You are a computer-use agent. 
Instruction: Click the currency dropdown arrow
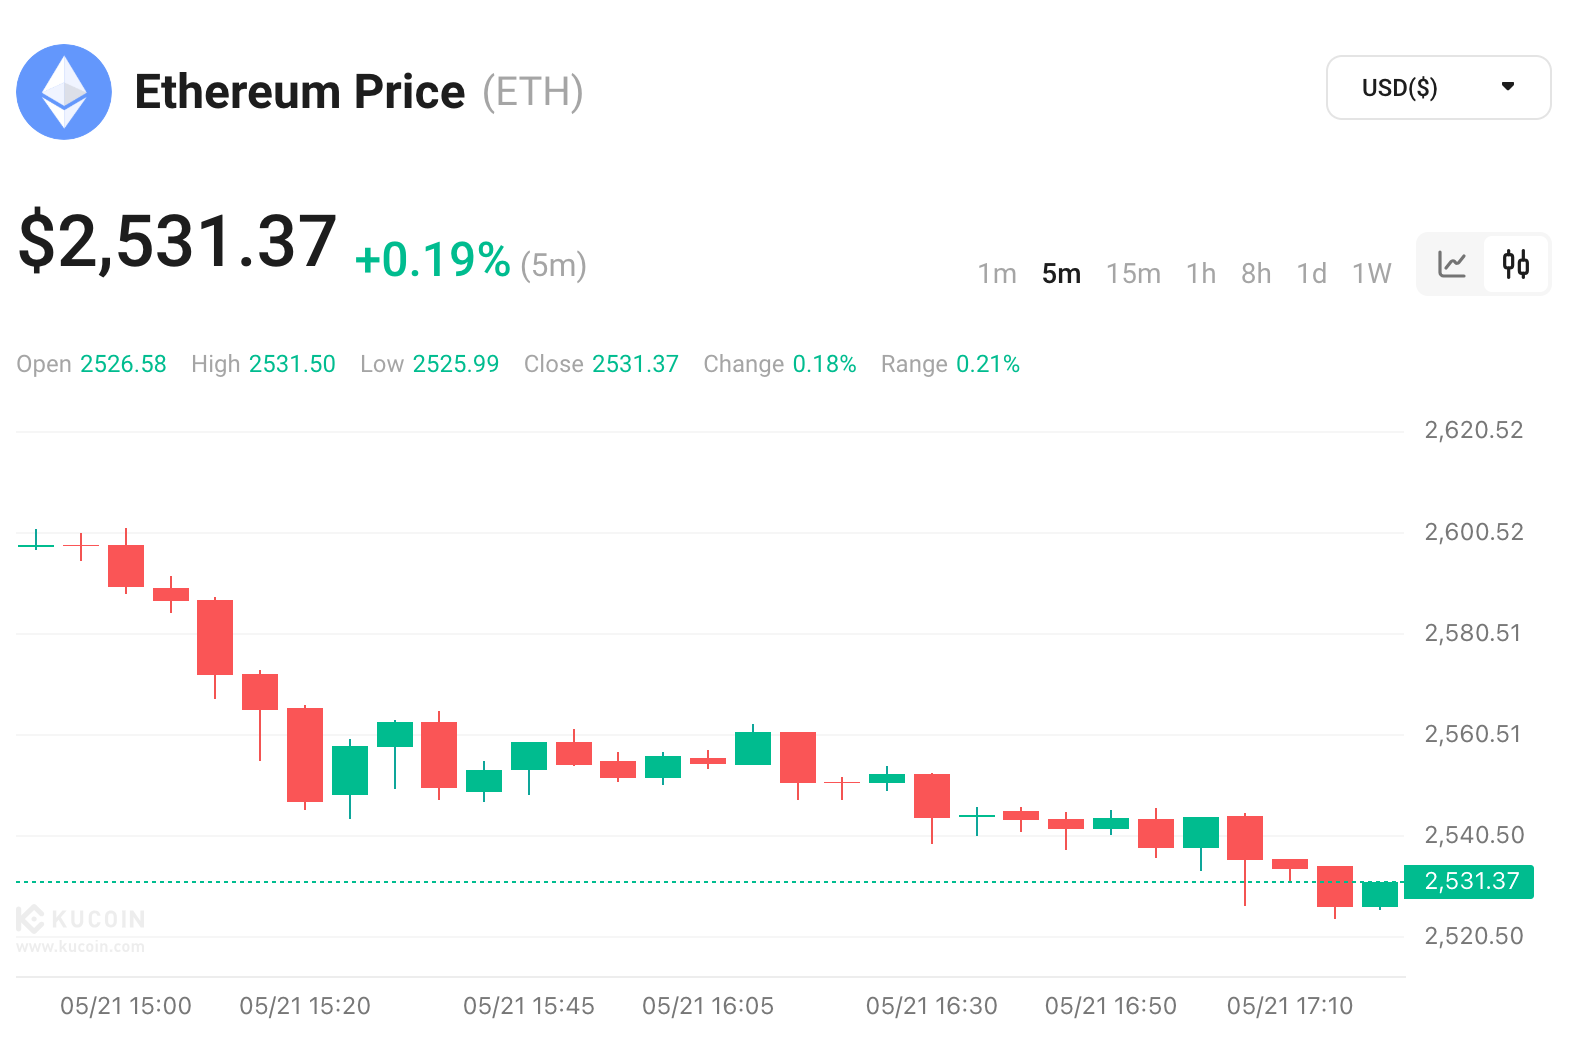click(x=1508, y=87)
